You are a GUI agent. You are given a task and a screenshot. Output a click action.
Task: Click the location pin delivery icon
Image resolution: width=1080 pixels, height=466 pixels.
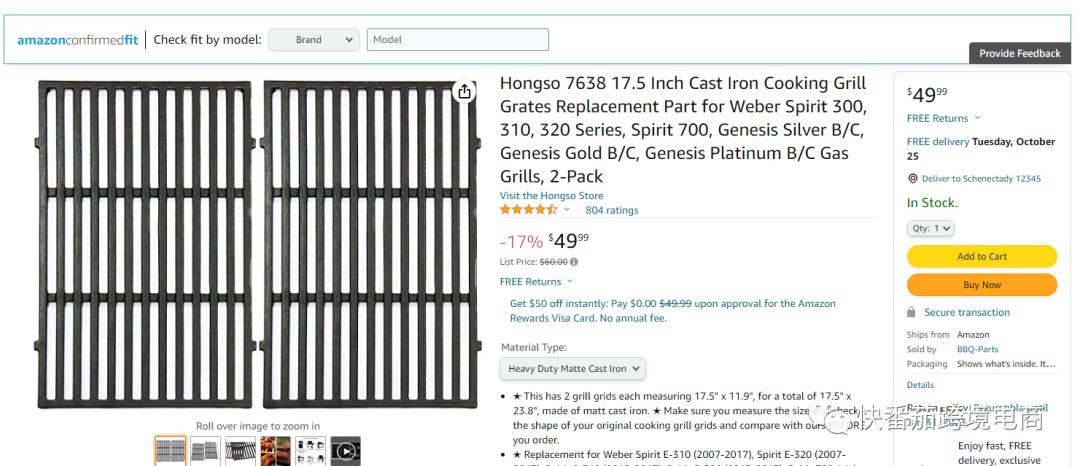coord(912,178)
